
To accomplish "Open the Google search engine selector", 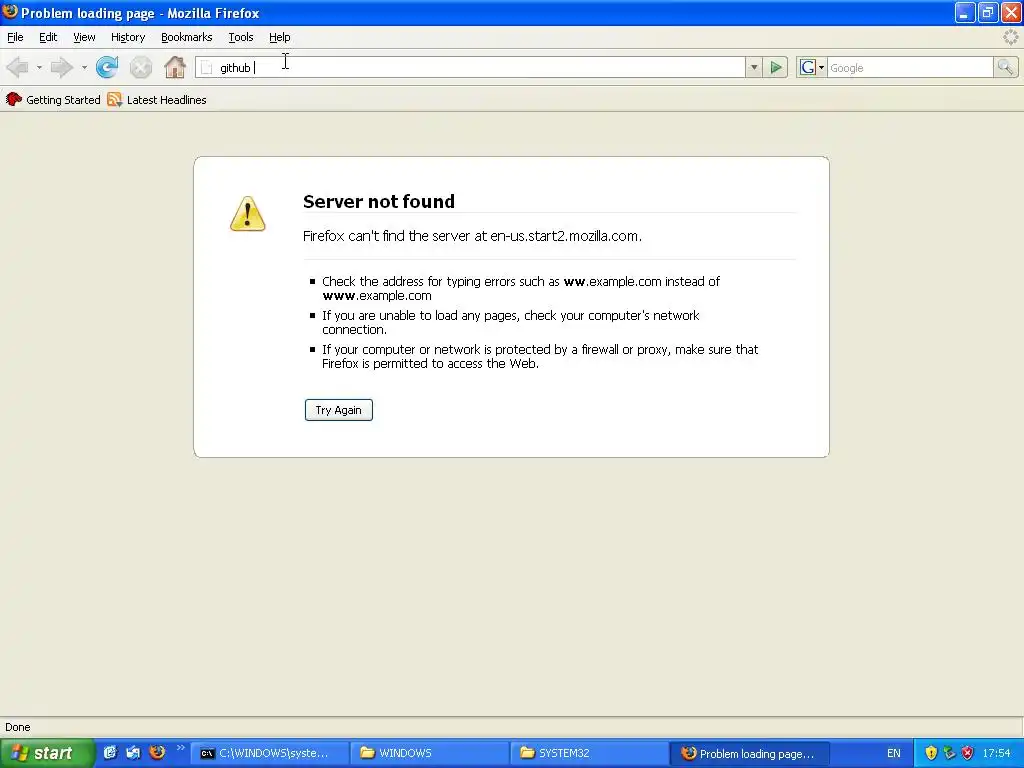I will tap(812, 67).
